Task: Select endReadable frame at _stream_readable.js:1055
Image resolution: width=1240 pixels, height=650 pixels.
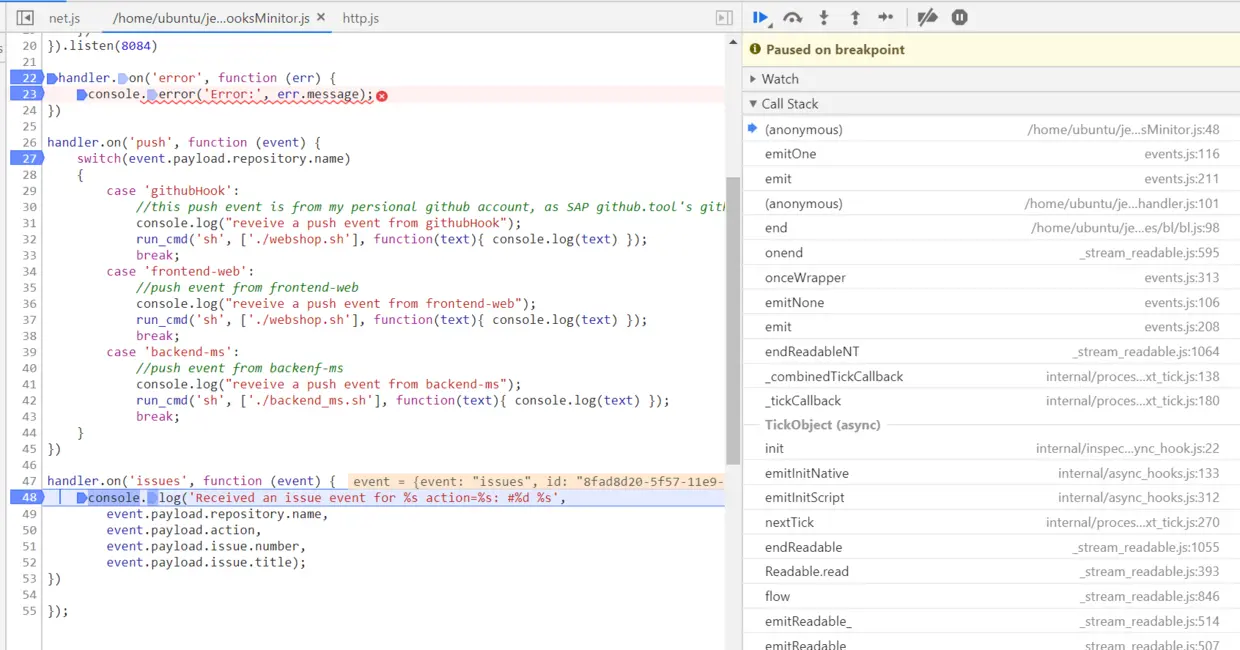Action: tap(991, 548)
